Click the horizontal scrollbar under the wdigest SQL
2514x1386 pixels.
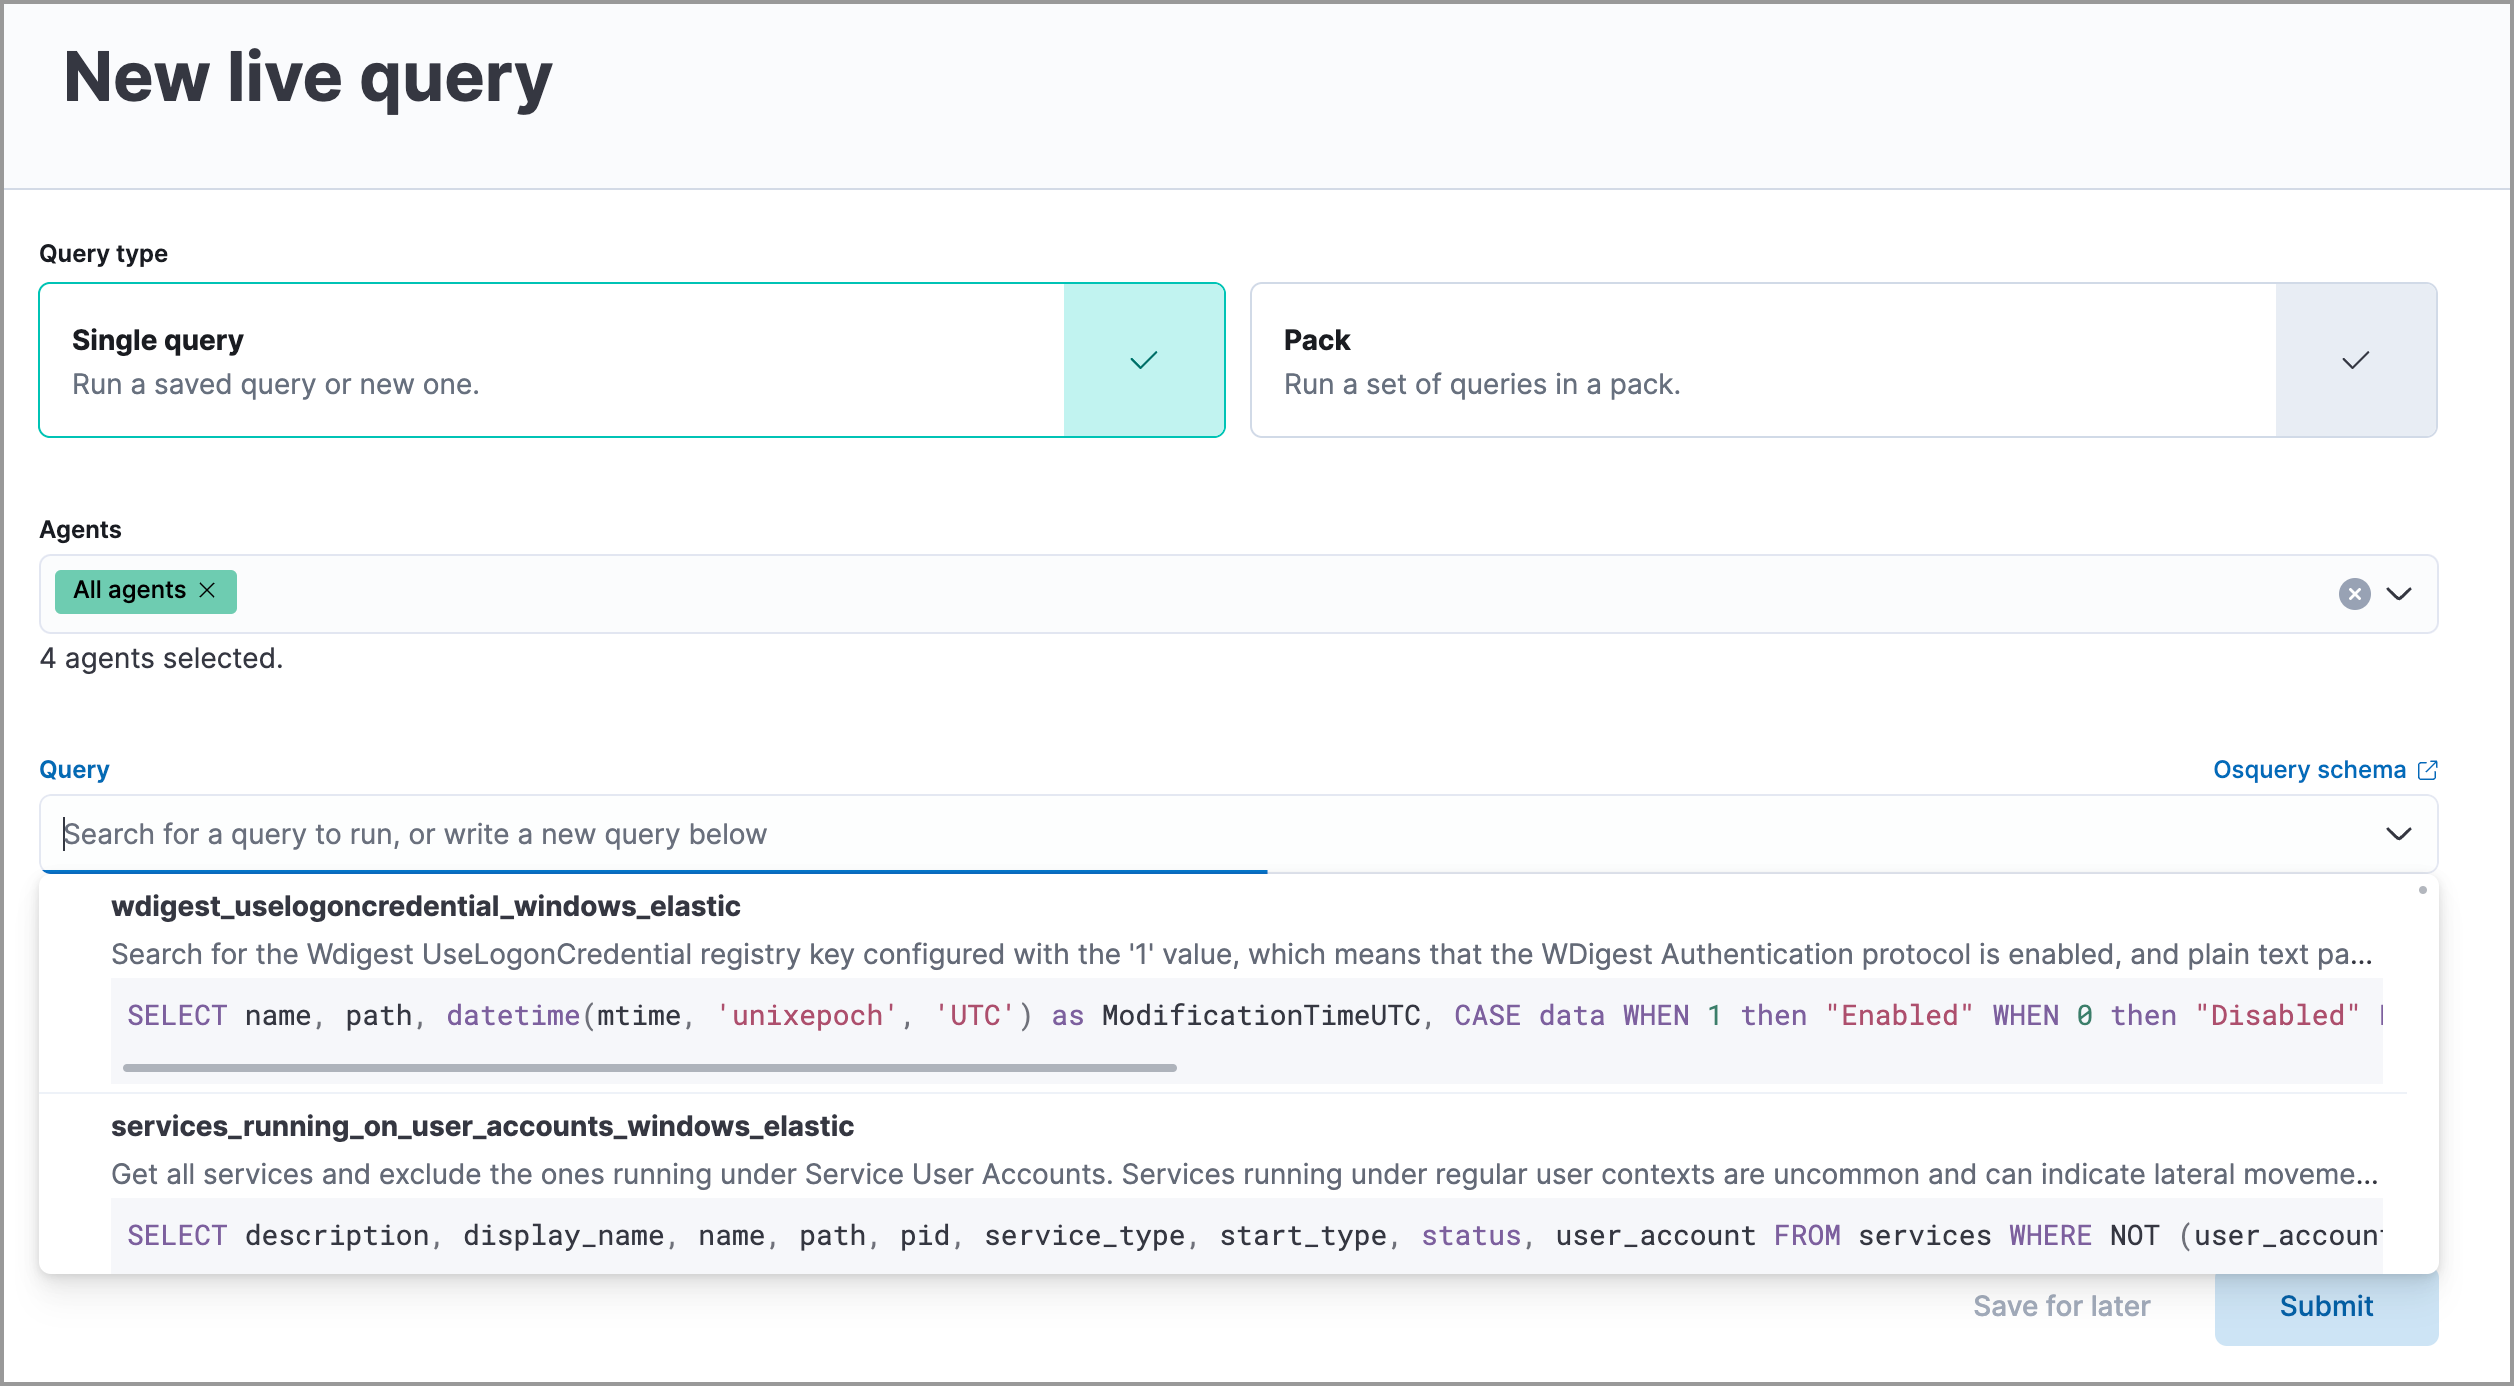coord(650,1067)
